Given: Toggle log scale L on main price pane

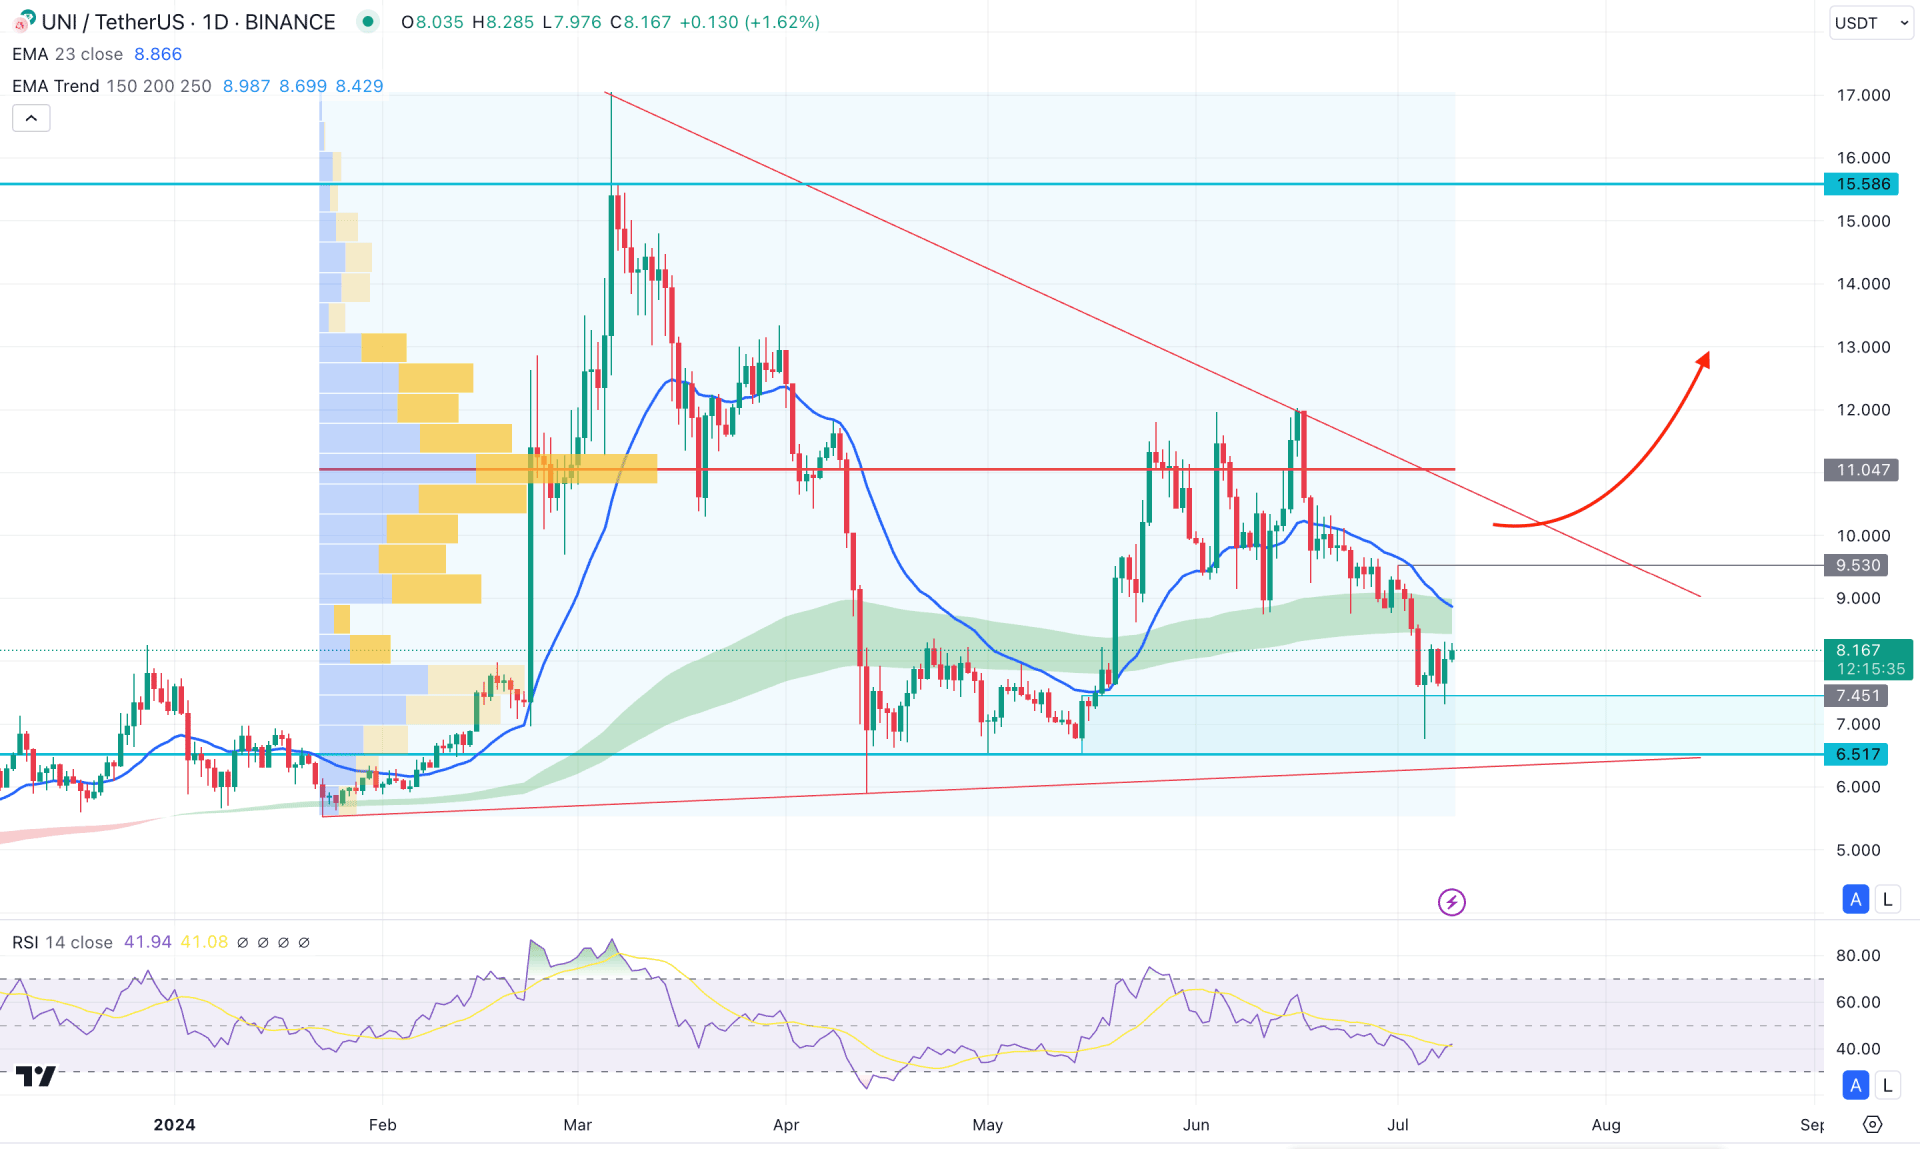Looking at the screenshot, I should (x=1887, y=899).
